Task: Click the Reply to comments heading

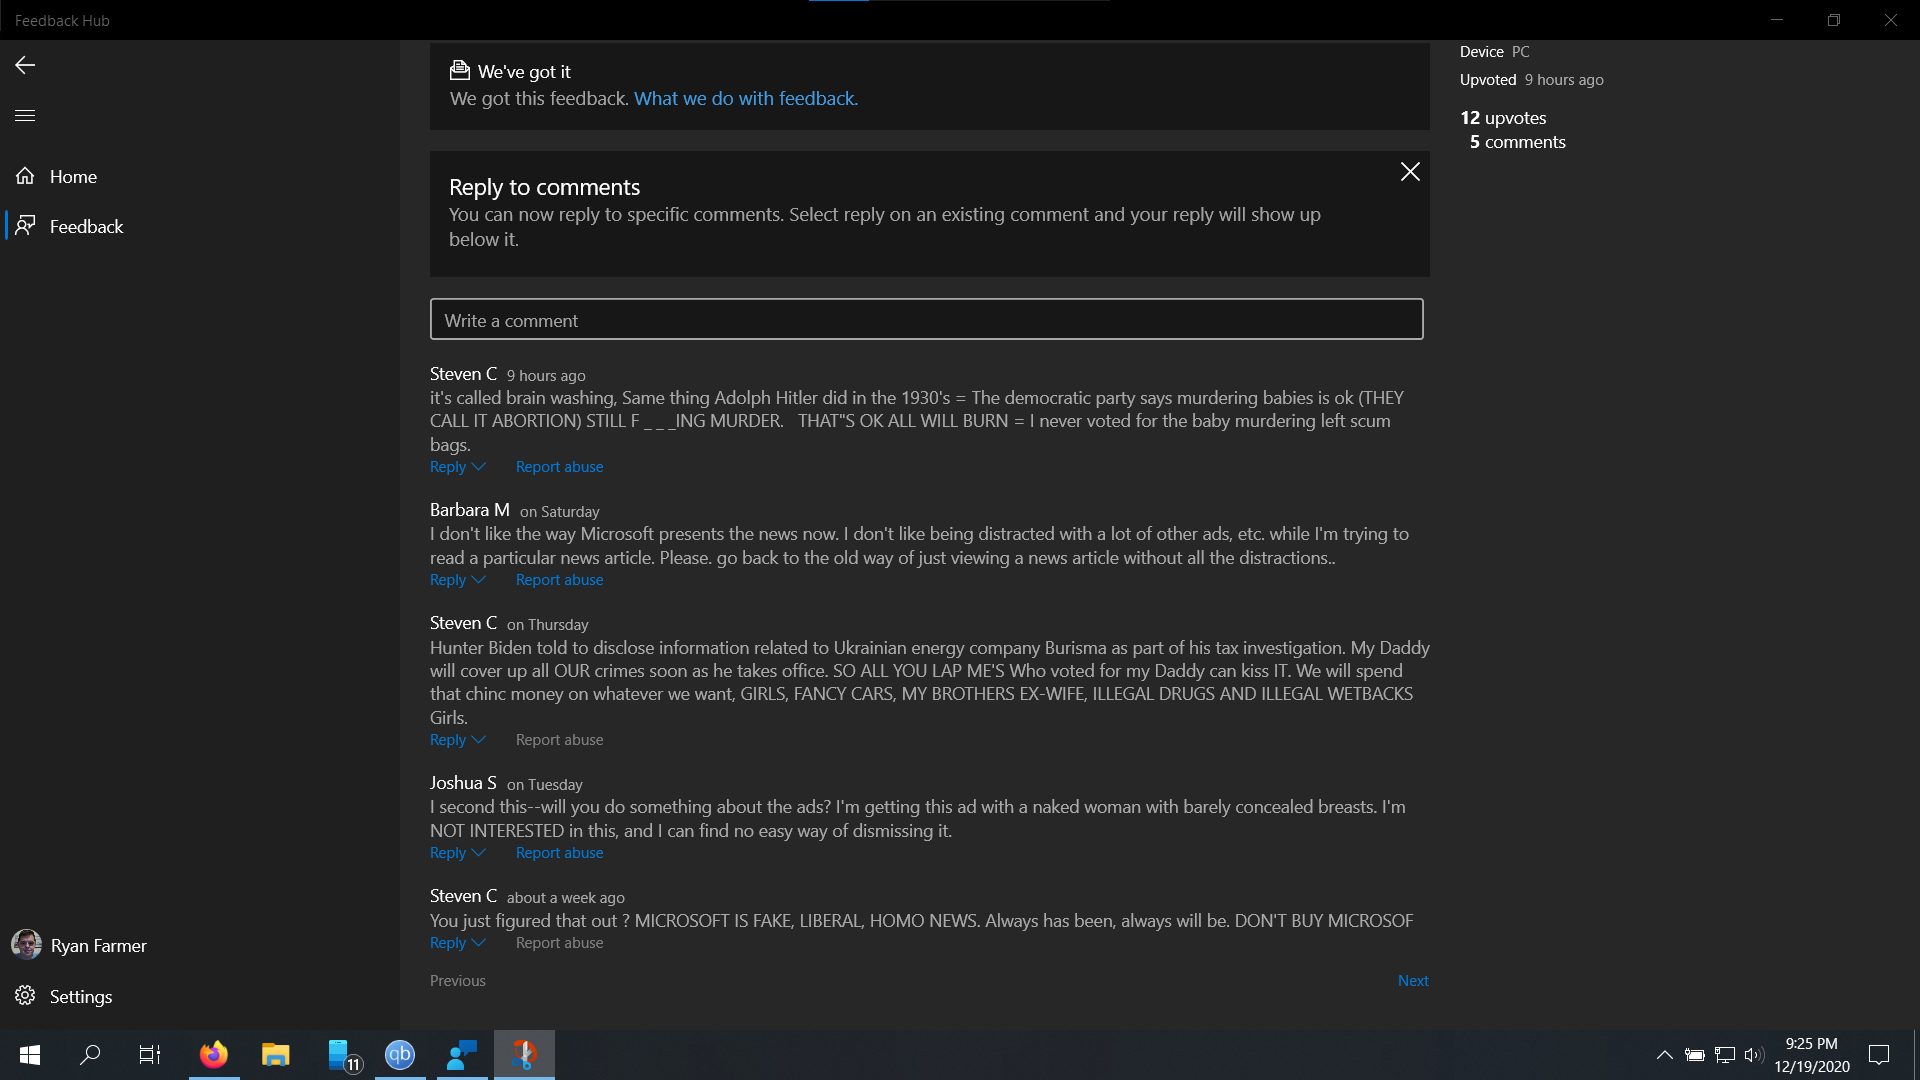Action: point(544,187)
